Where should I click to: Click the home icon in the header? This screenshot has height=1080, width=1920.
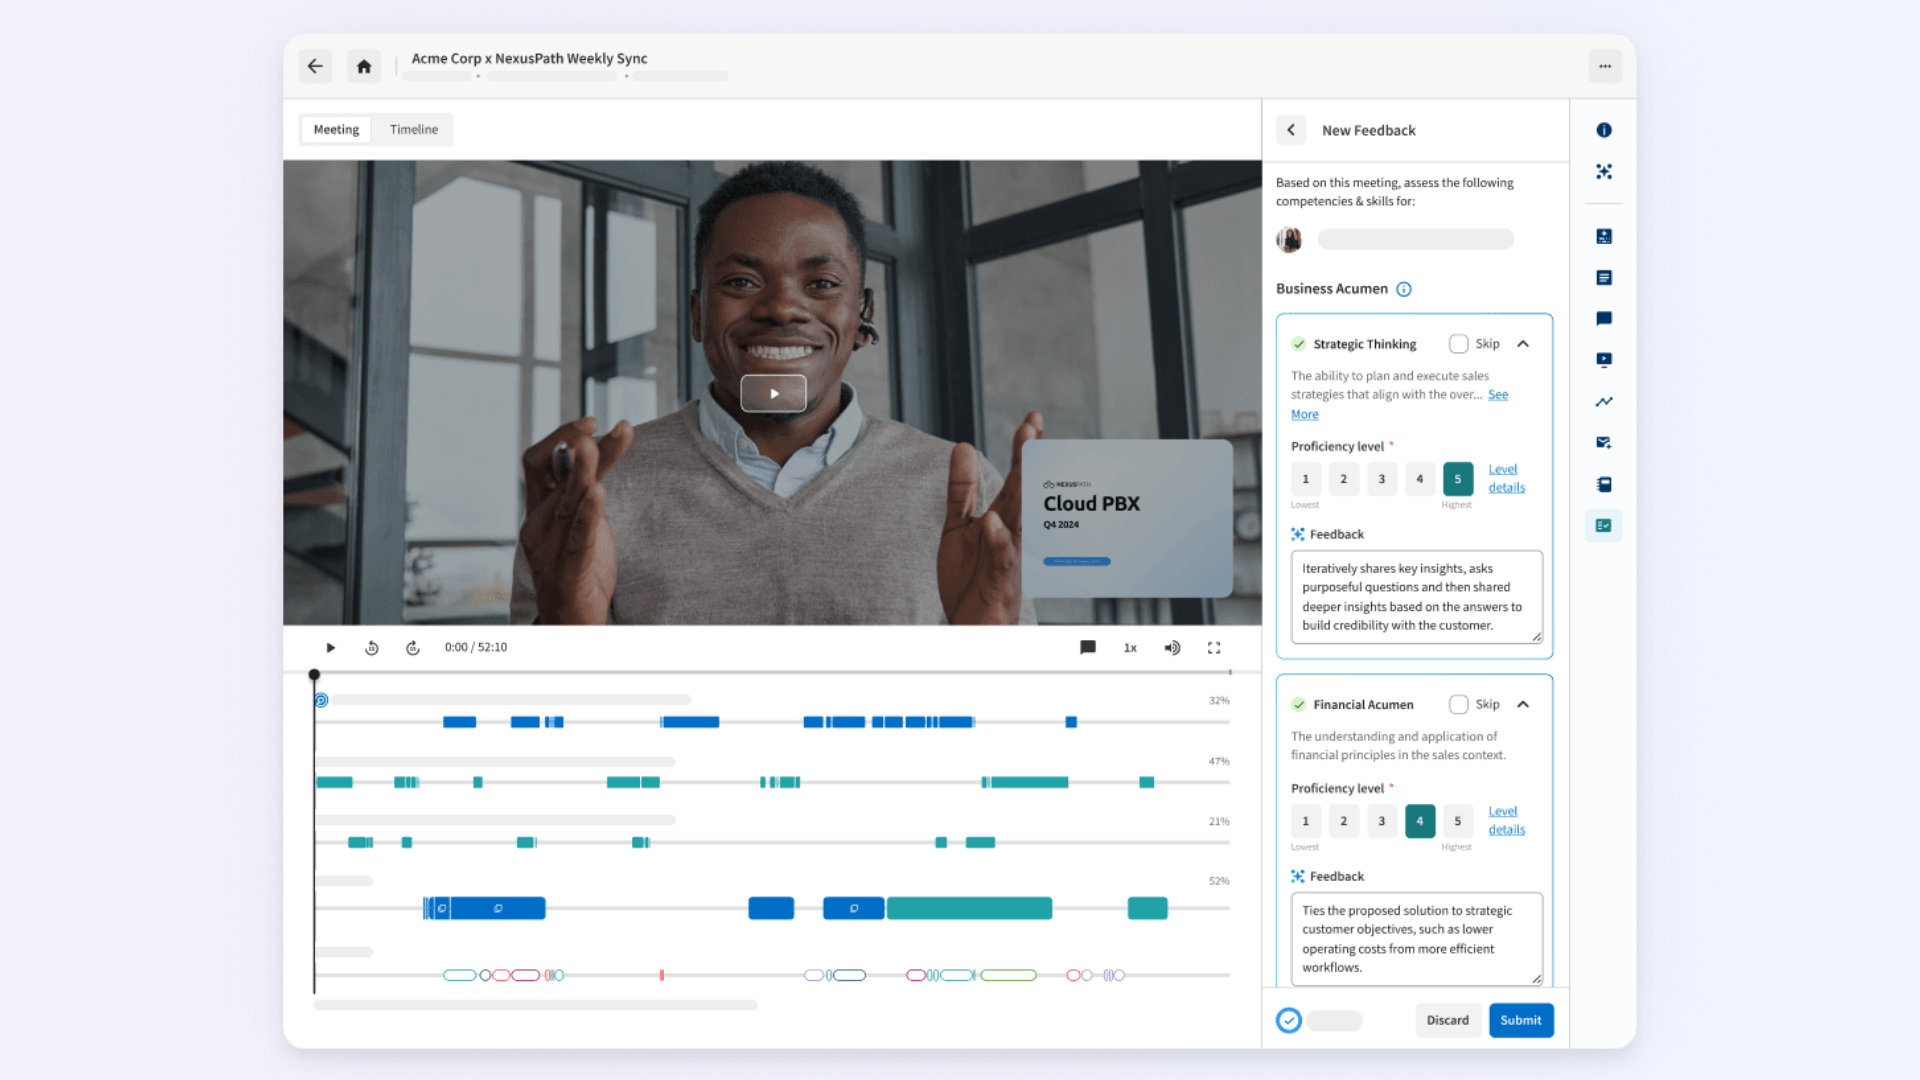pos(364,67)
